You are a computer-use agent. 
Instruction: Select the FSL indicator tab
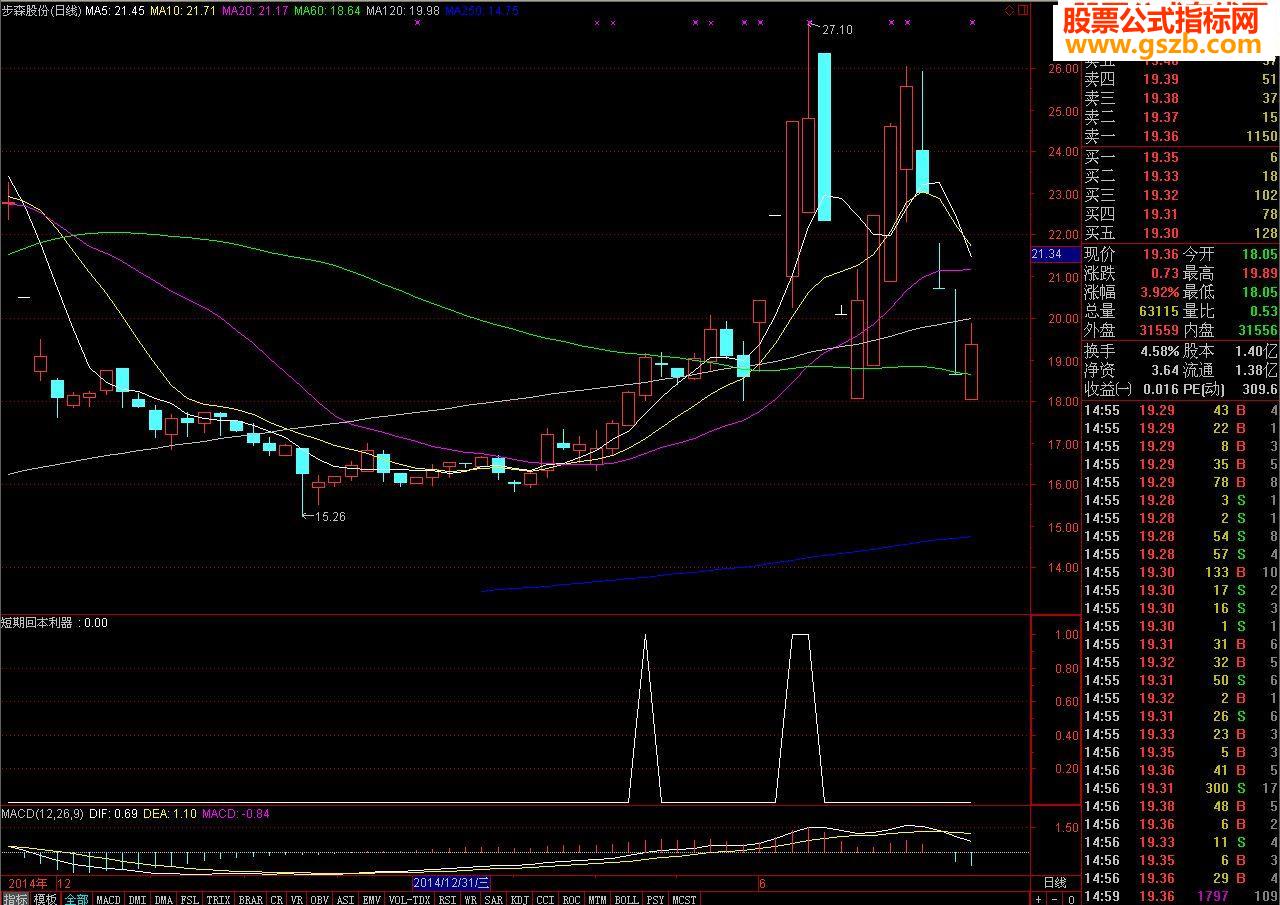(x=190, y=899)
